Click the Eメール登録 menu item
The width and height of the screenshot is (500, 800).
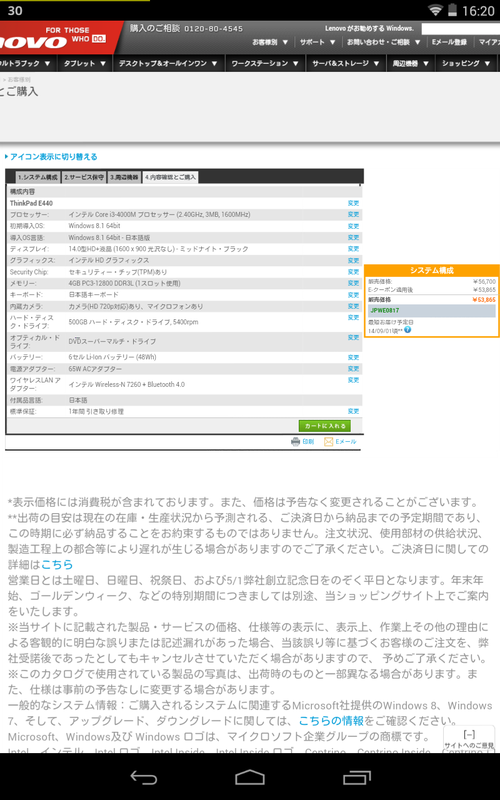(x=449, y=42)
